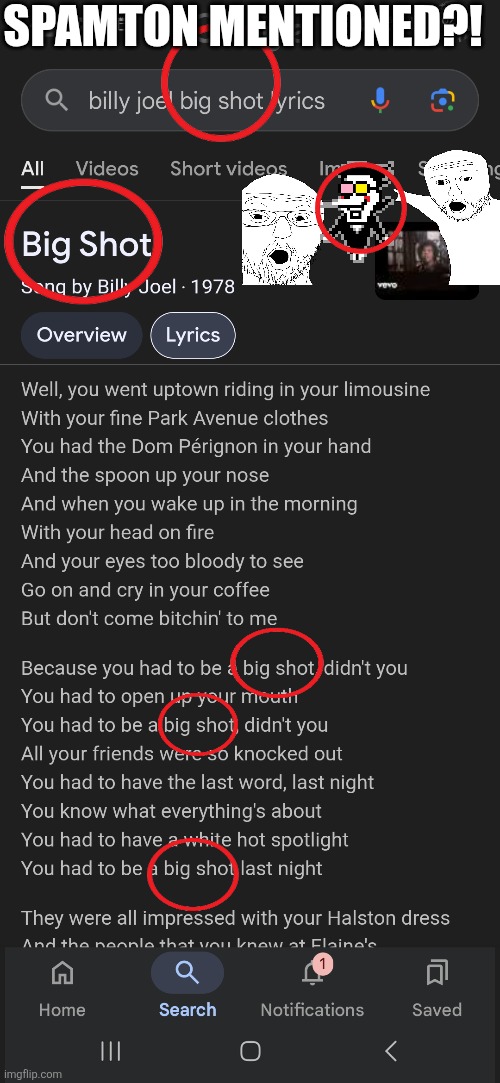Tap Android recent apps button
The height and width of the screenshot is (1083, 500).
coord(110,1051)
